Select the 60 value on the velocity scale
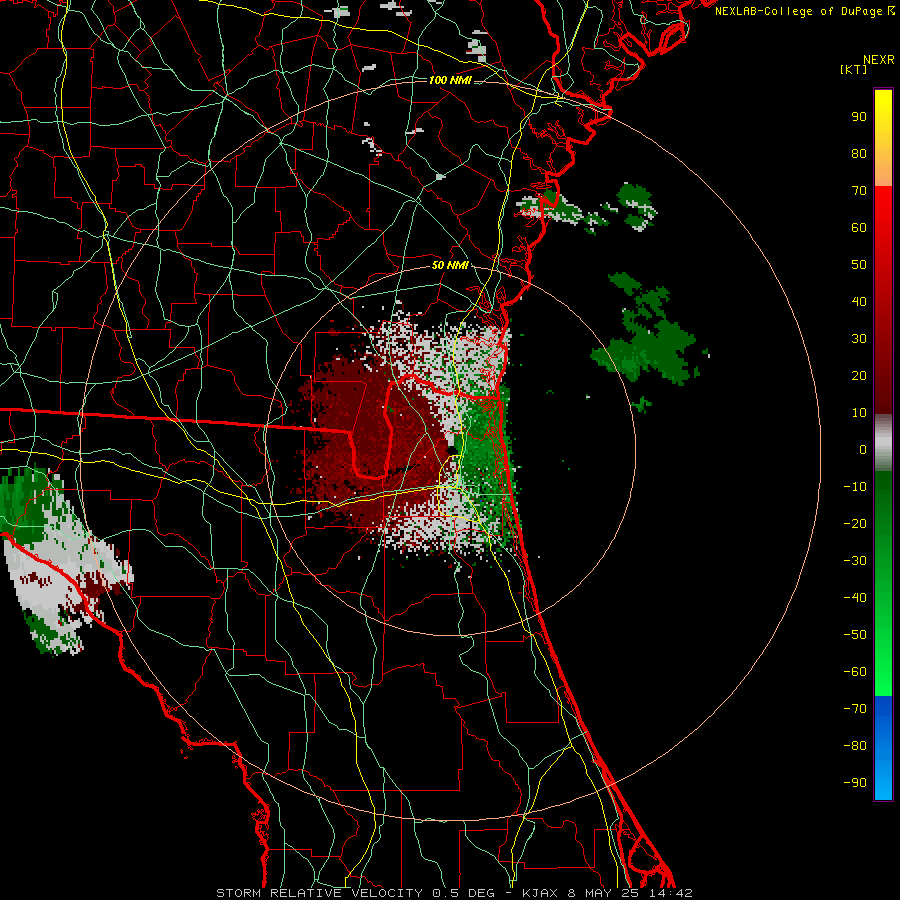 coord(859,227)
